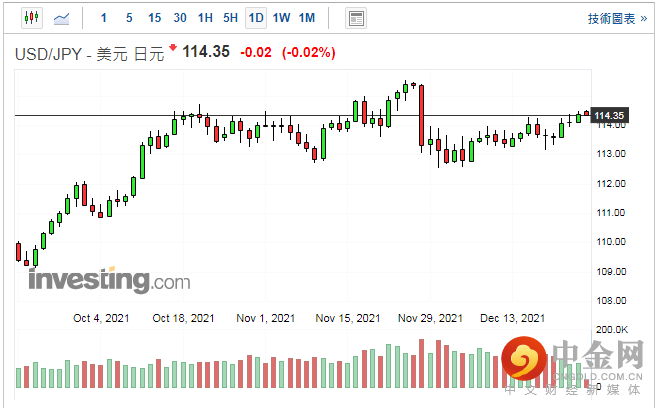This screenshot has height=408, width=658.
Task: Choose the 1M monthly timeframe
Action: click(307, 18)
